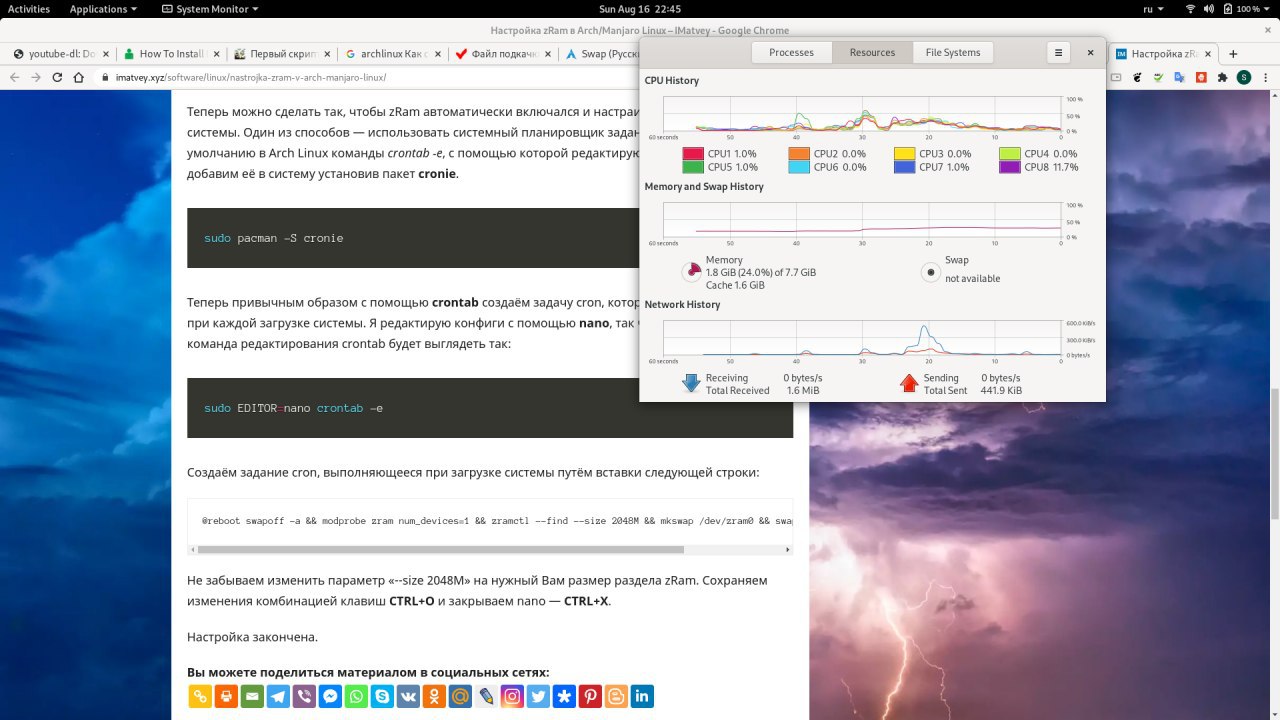Click the Chrome address bar URL
The height and width of the screenshot is (720, 1280).
[251, 77]
